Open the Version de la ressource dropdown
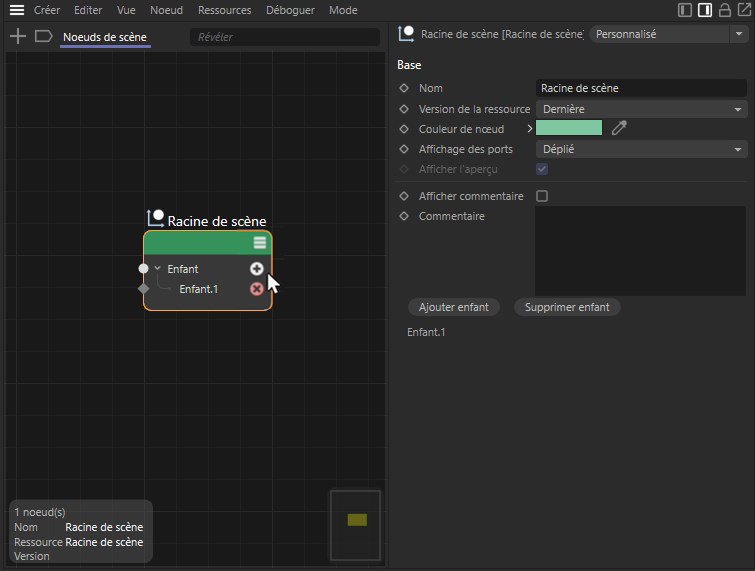 [x=641, y=109]
